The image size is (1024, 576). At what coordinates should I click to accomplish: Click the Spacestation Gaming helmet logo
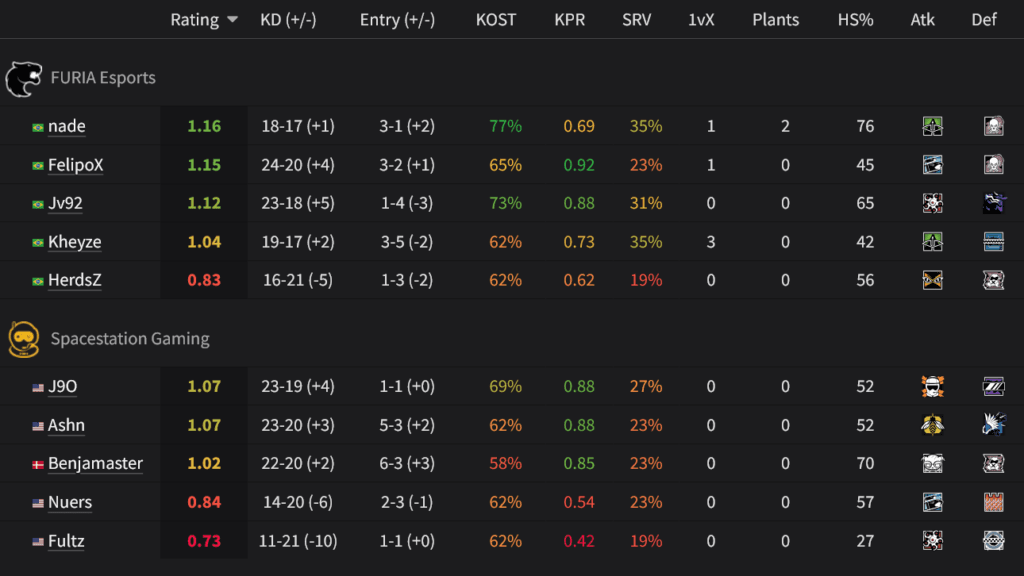tap(25, 339)
